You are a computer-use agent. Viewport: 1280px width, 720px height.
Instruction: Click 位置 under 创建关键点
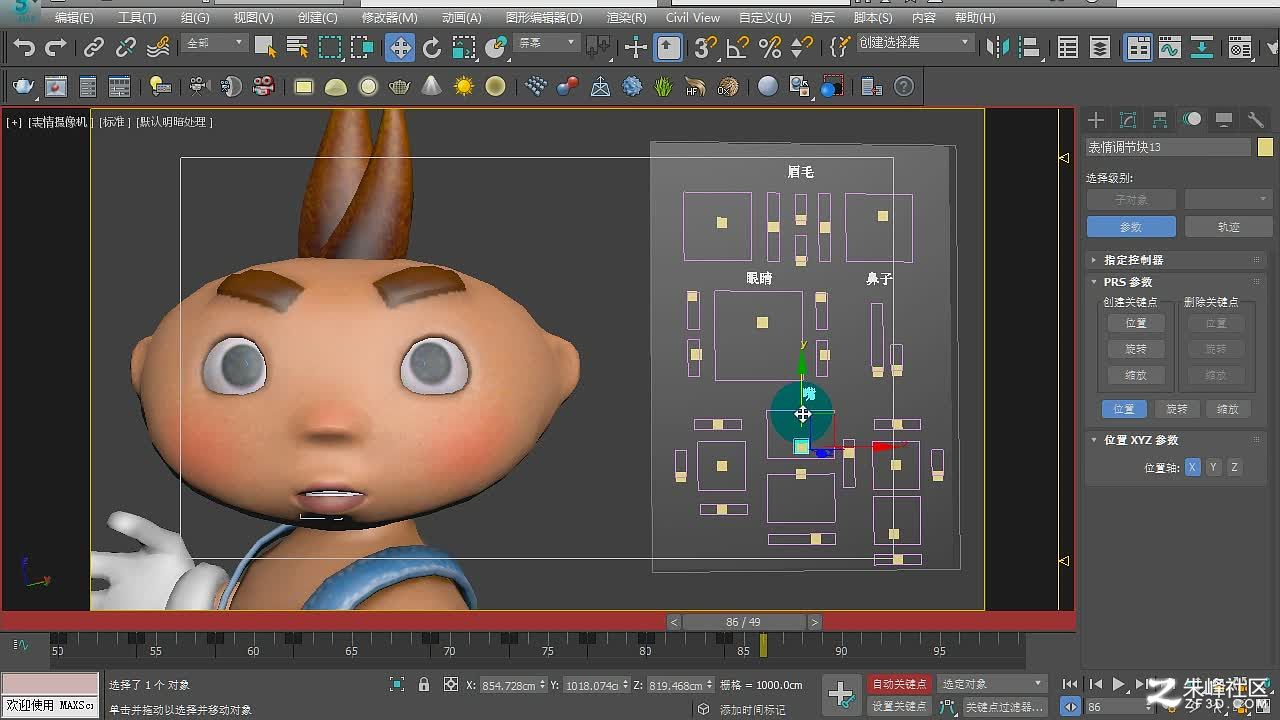click(1135, 323)
